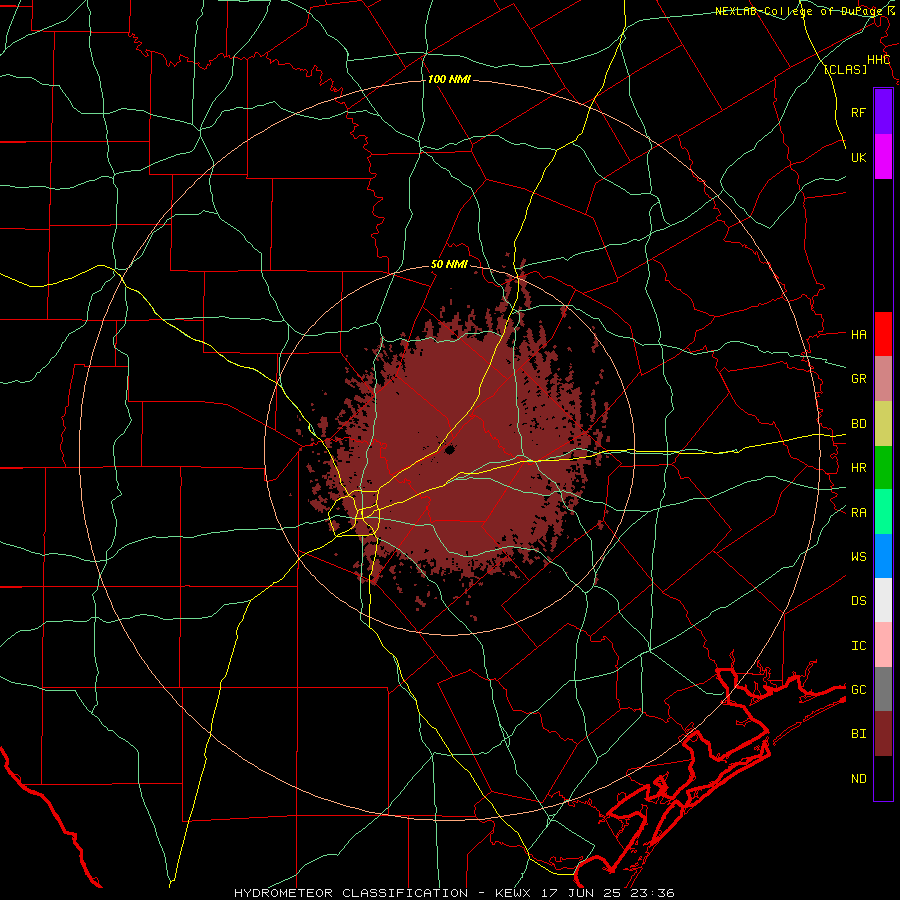Click the WS legend label
The height and width of the screenshot is (900, 900).
(x=858, y=556)
